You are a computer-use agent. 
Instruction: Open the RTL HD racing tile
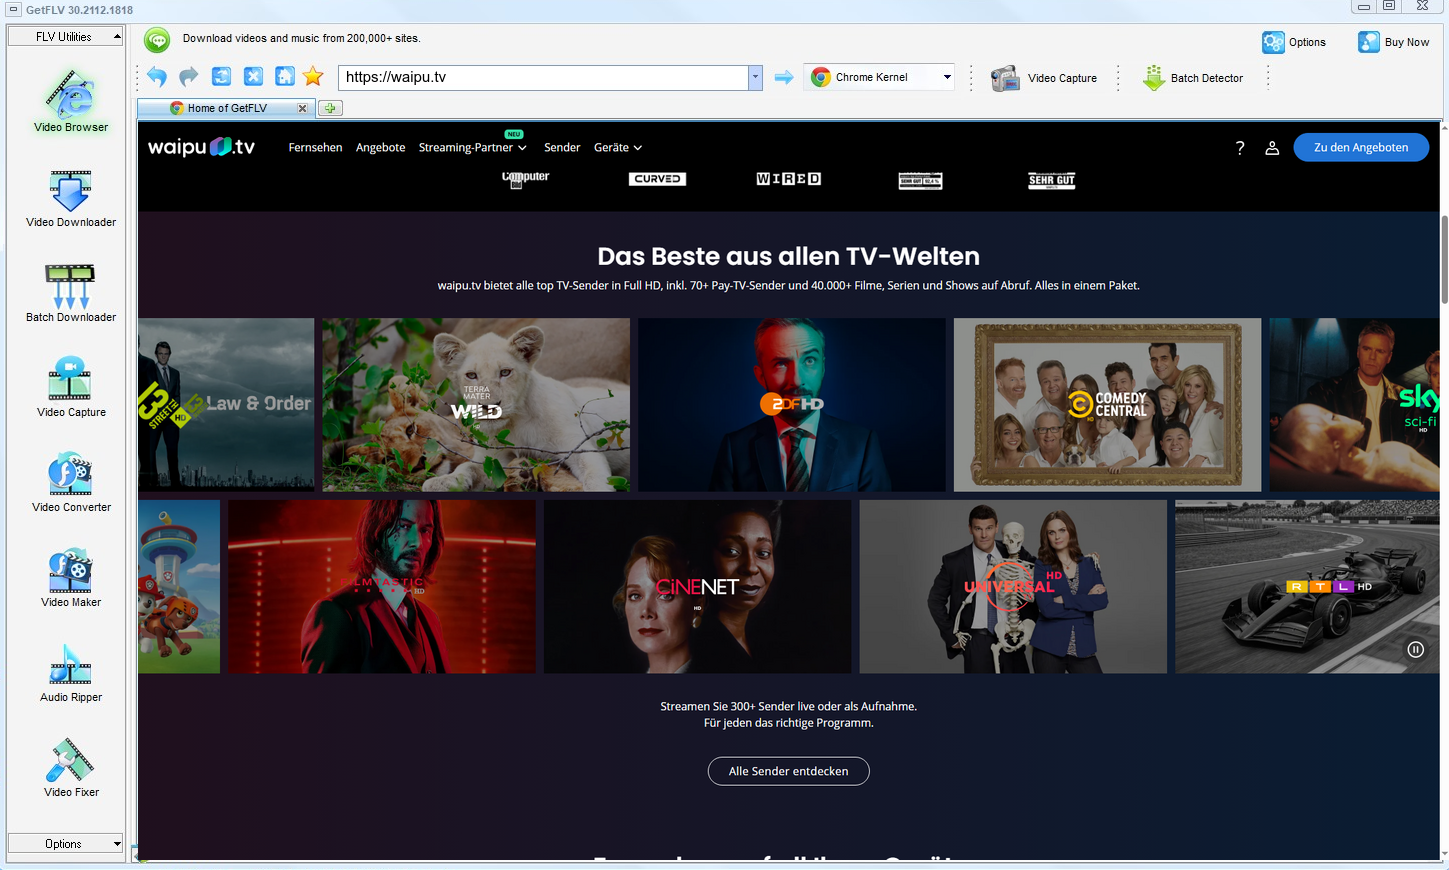(x=1307, y=587)
